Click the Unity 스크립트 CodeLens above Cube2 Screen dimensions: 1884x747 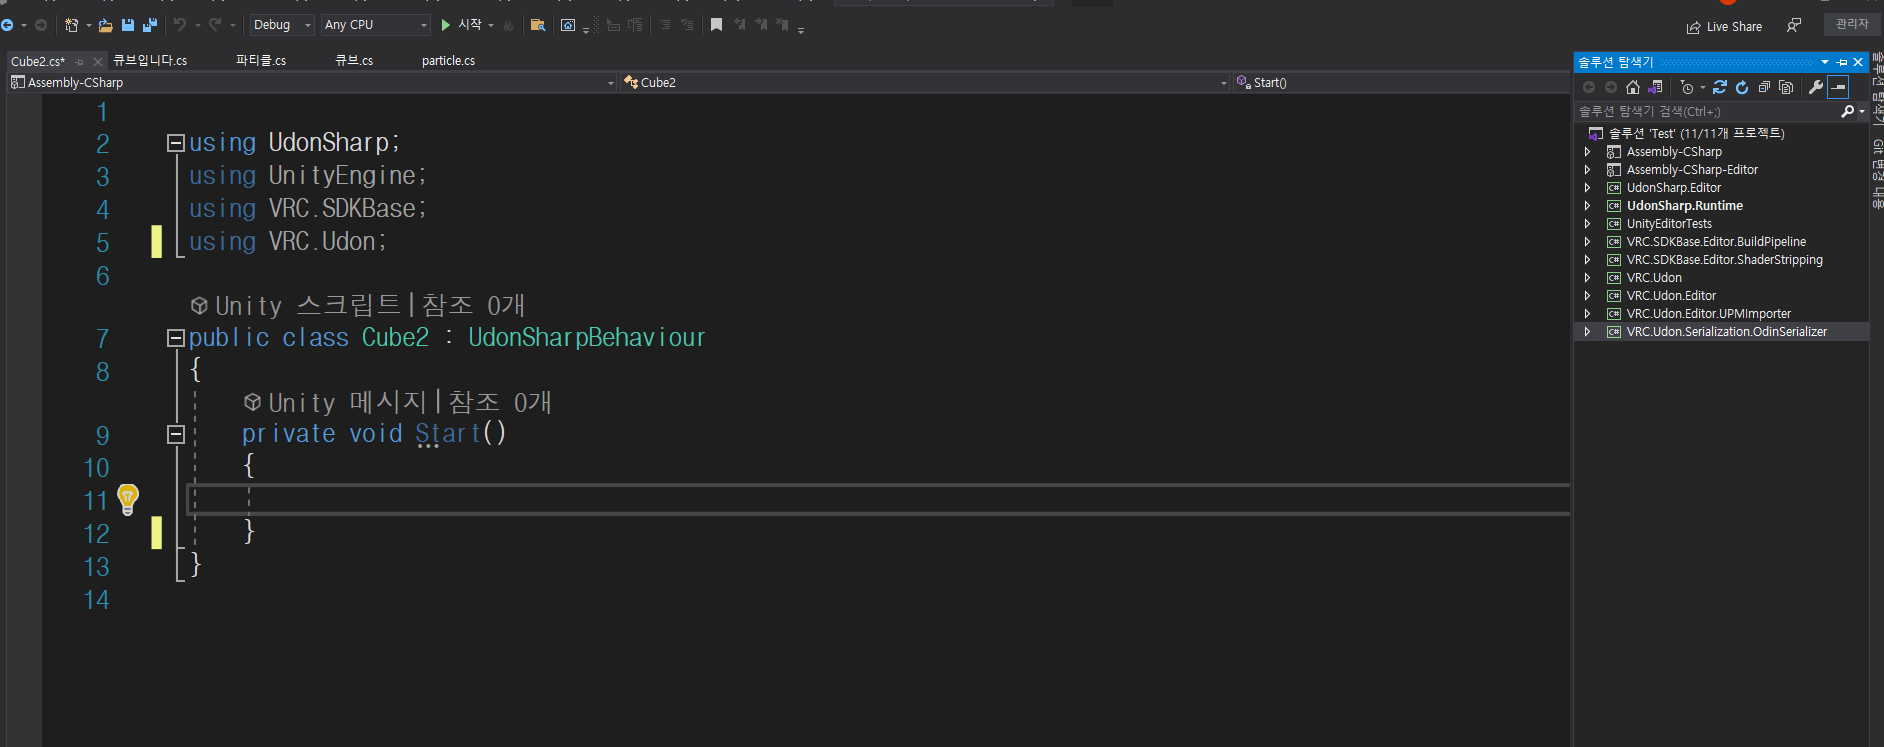[x=358, y=305]
